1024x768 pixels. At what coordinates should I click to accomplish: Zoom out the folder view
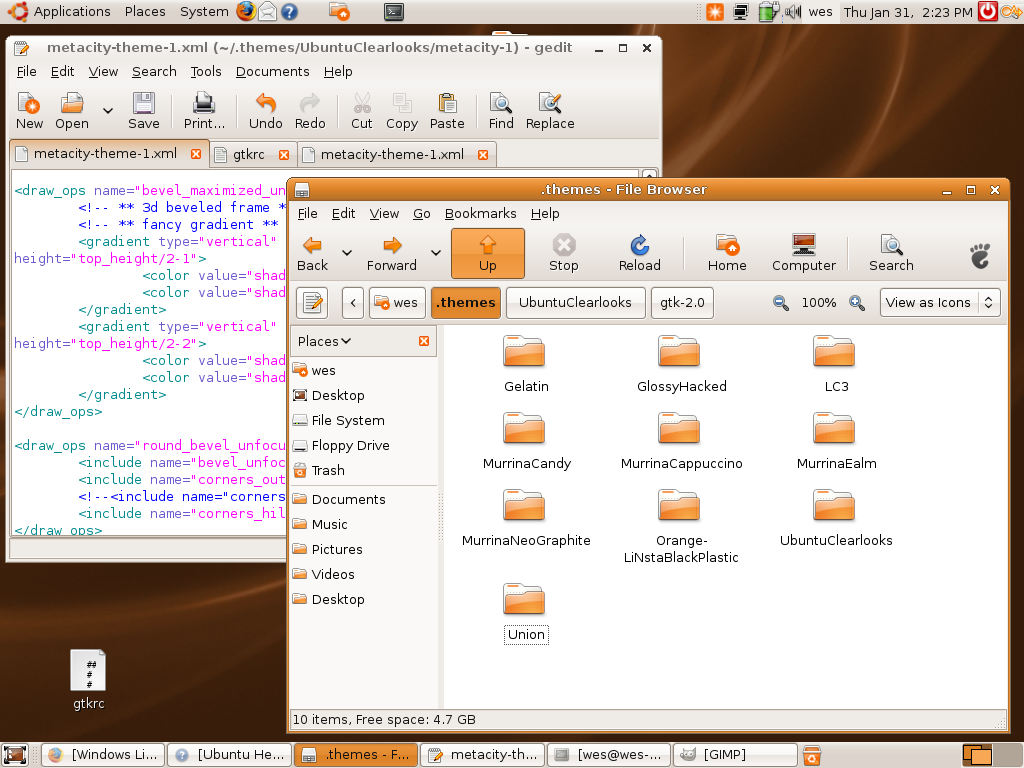[780, 303]
